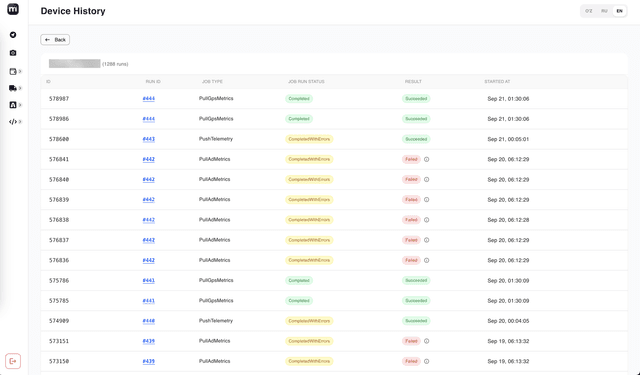
Task: Open the compass location sidebar icon
Action: tap(13, 35)
